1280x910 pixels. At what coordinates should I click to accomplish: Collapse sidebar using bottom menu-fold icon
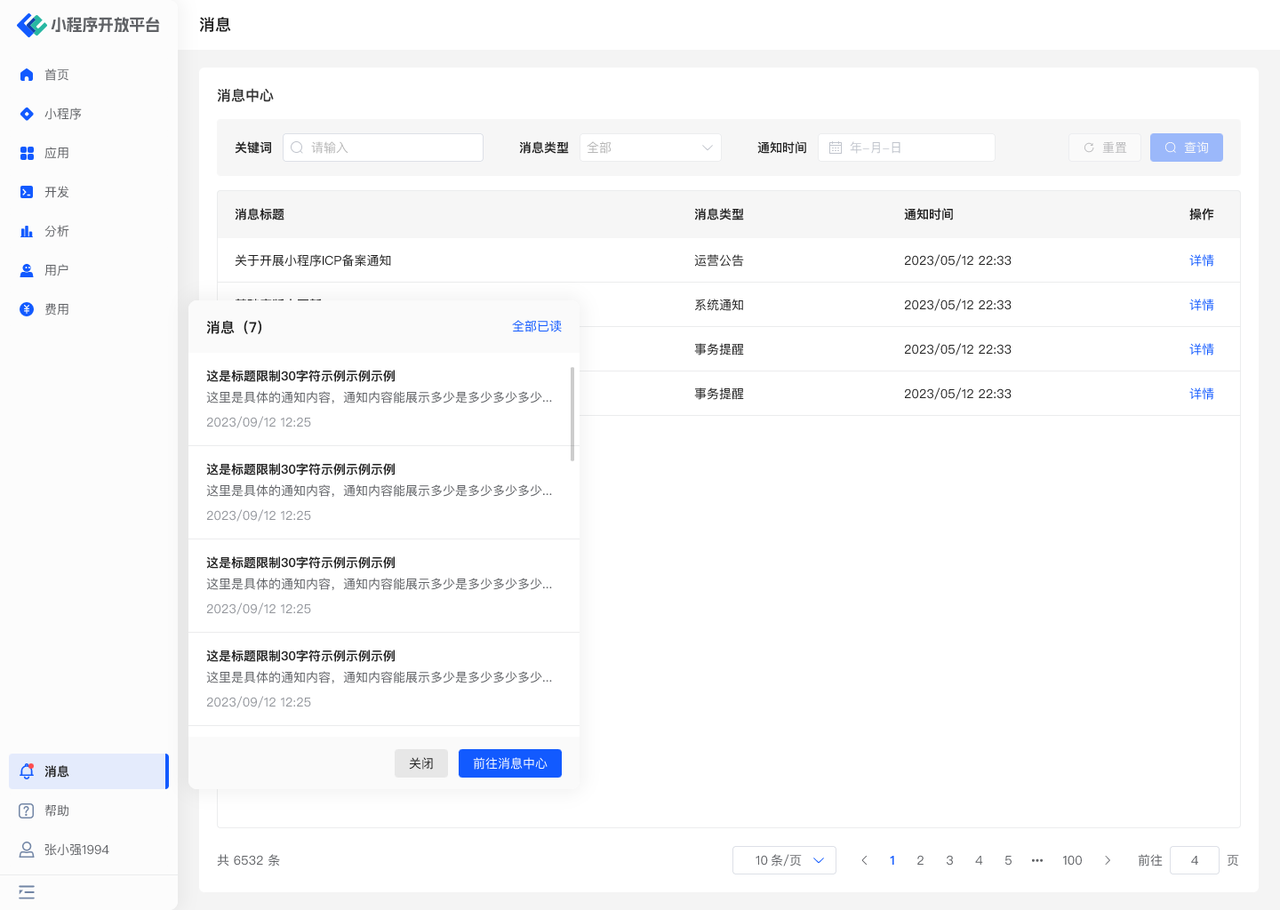pyautogui.click(x=27, y=892)
